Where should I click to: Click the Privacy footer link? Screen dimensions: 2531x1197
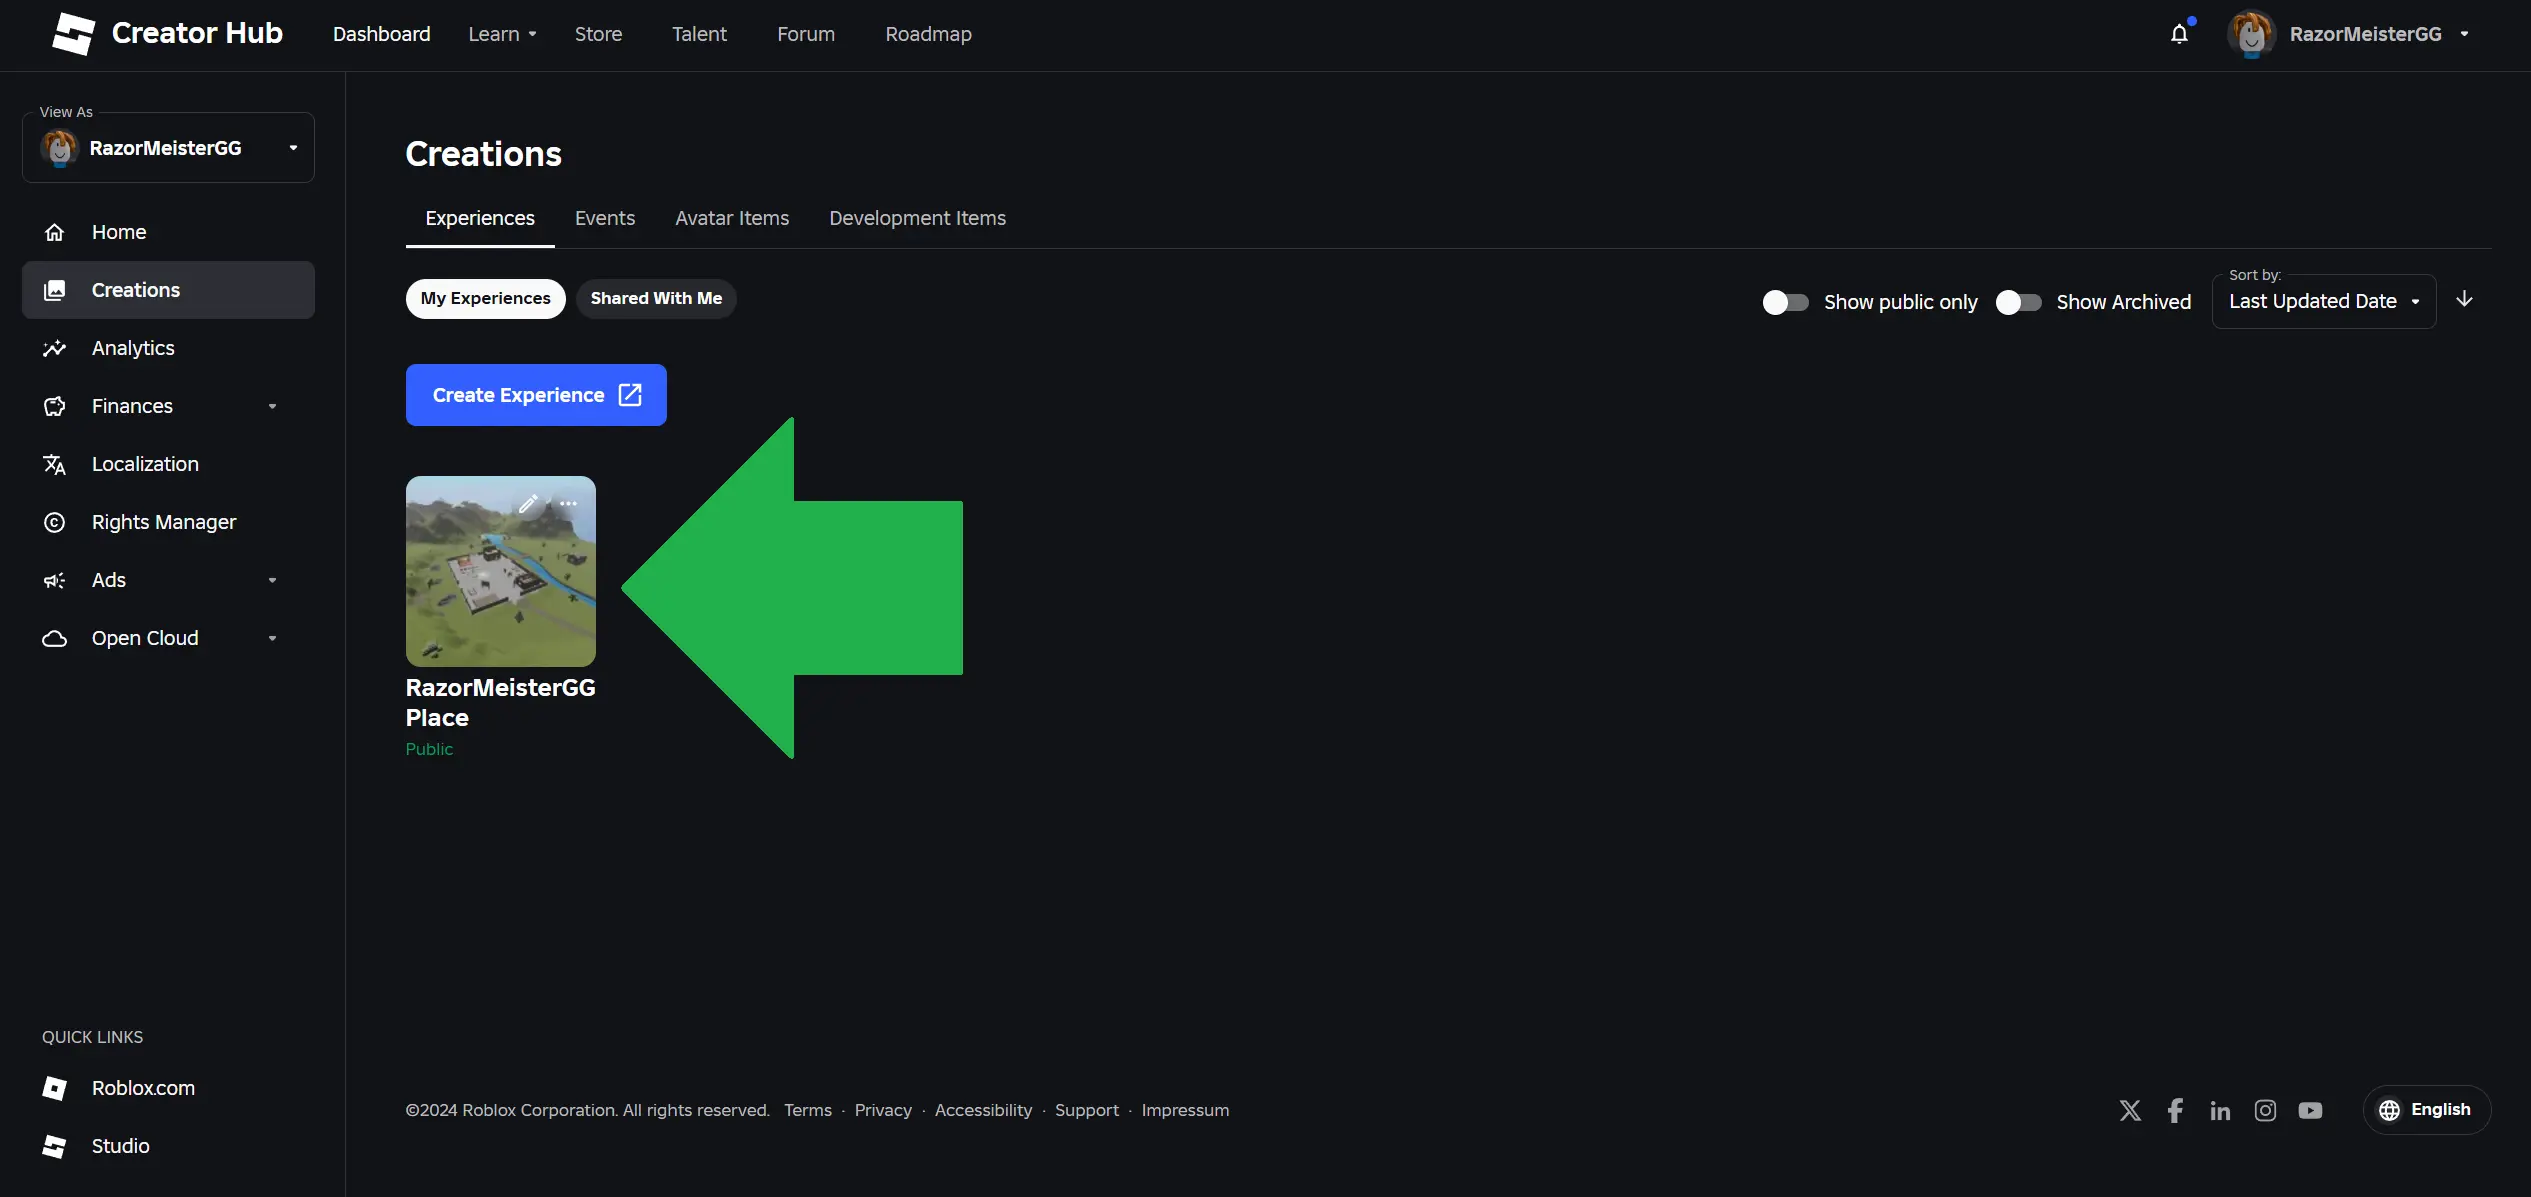point(883,1110)
